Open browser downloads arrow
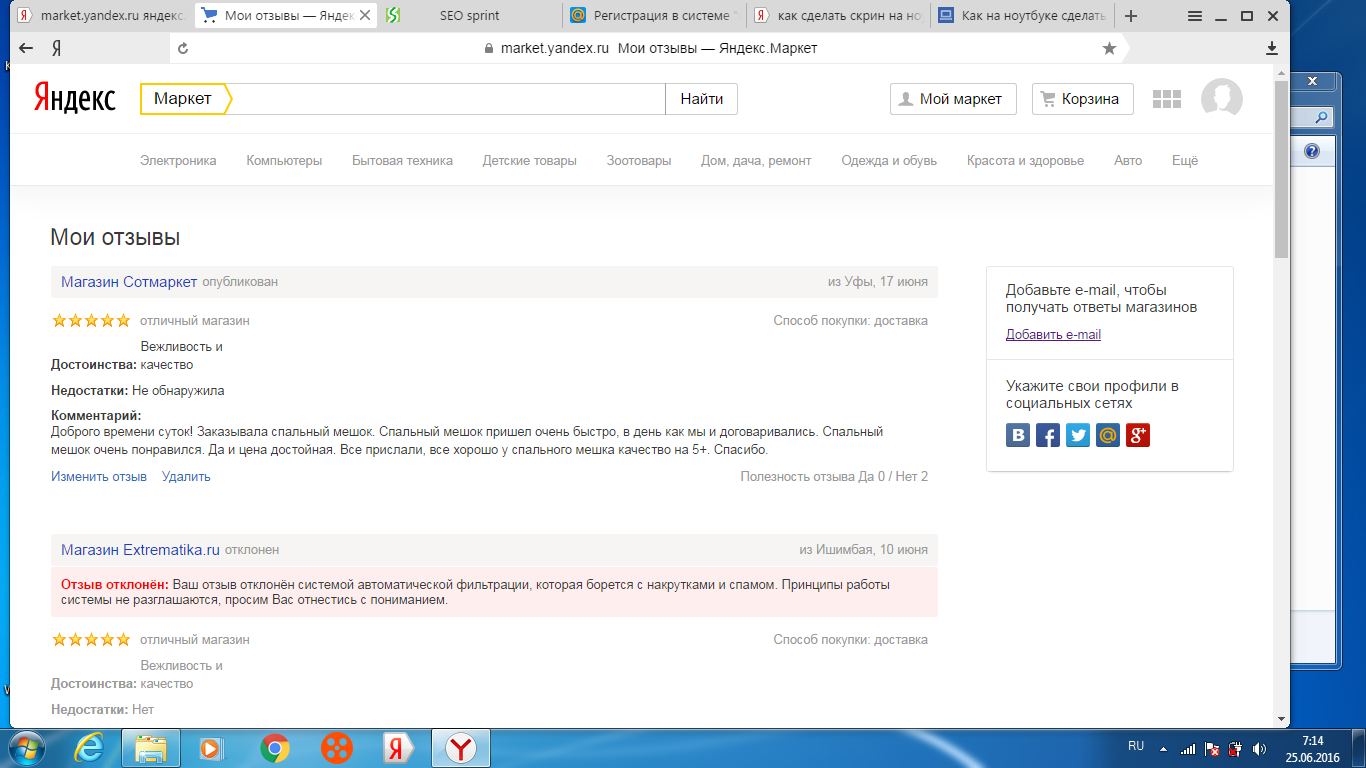The width and height of the screenshot is (1366, 768). click(x=1272, y=48)
